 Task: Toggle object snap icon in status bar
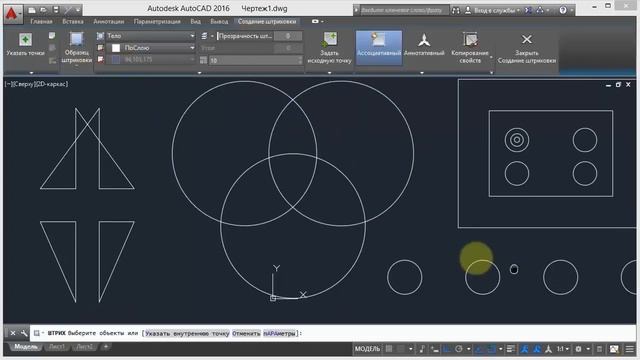pos(492,349)
